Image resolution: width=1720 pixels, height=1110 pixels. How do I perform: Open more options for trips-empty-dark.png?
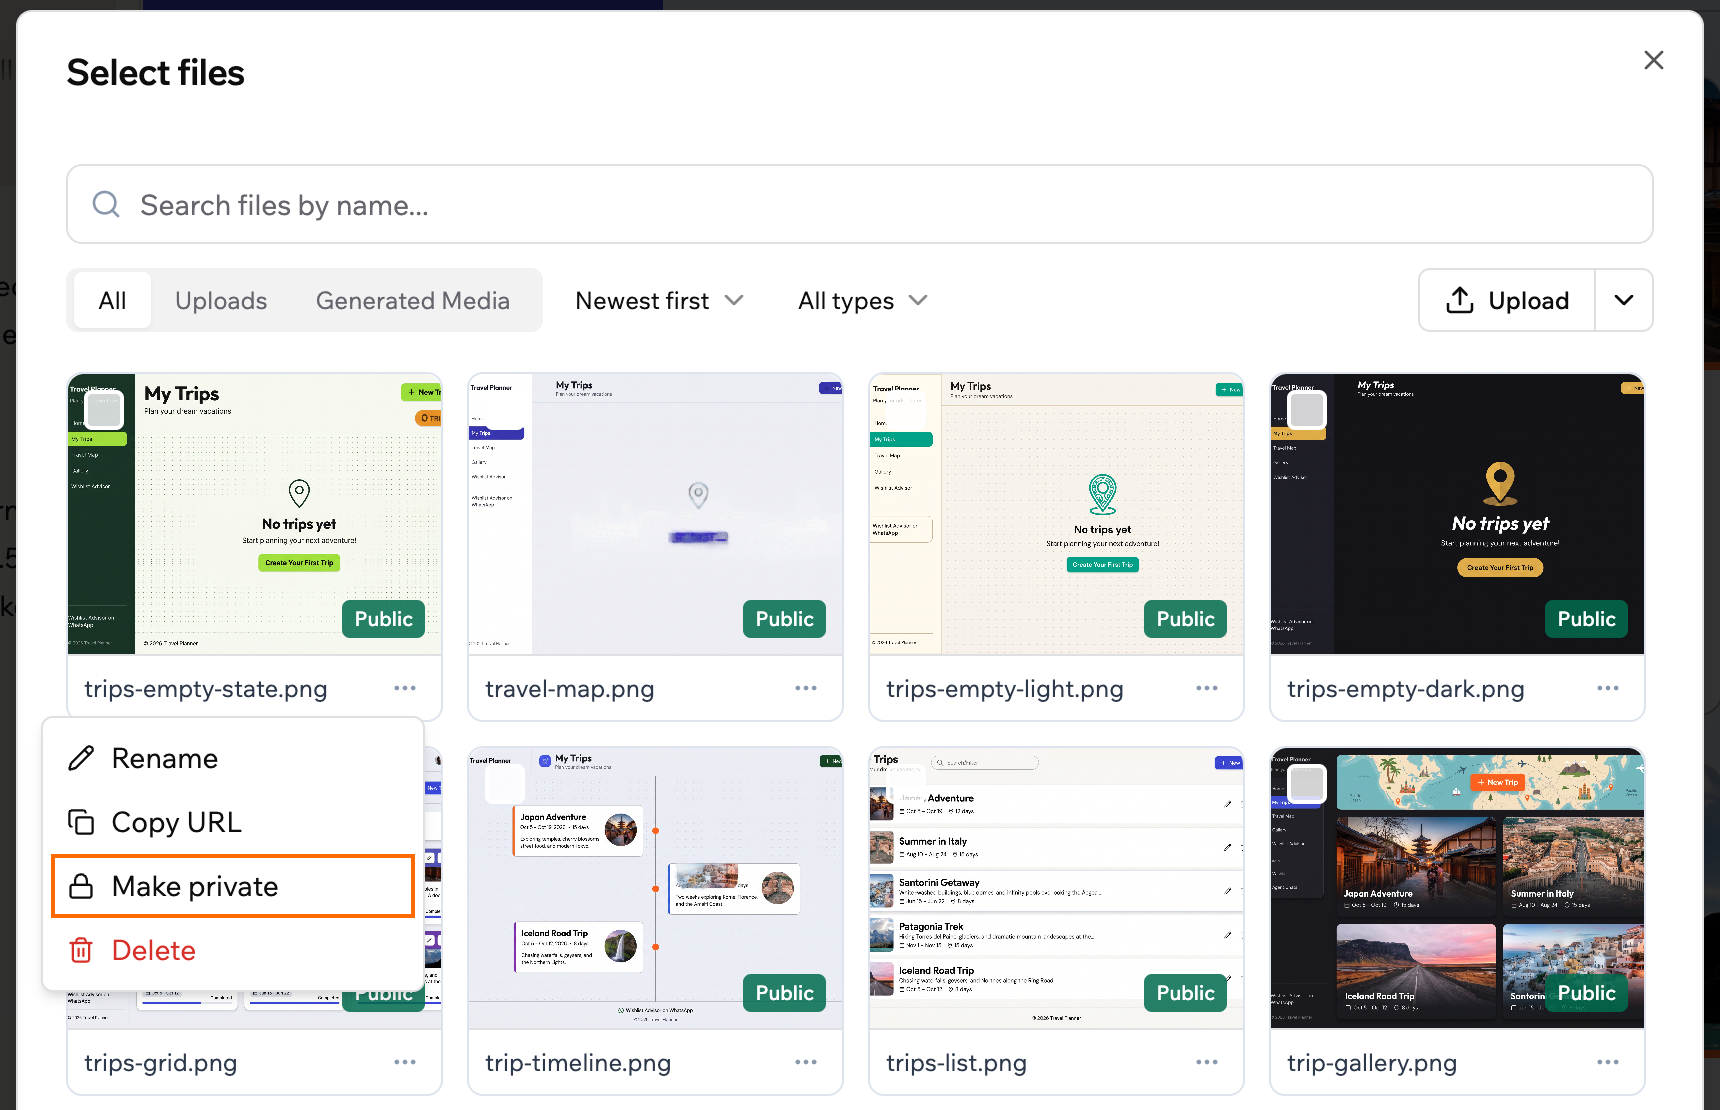point(1608,688)
